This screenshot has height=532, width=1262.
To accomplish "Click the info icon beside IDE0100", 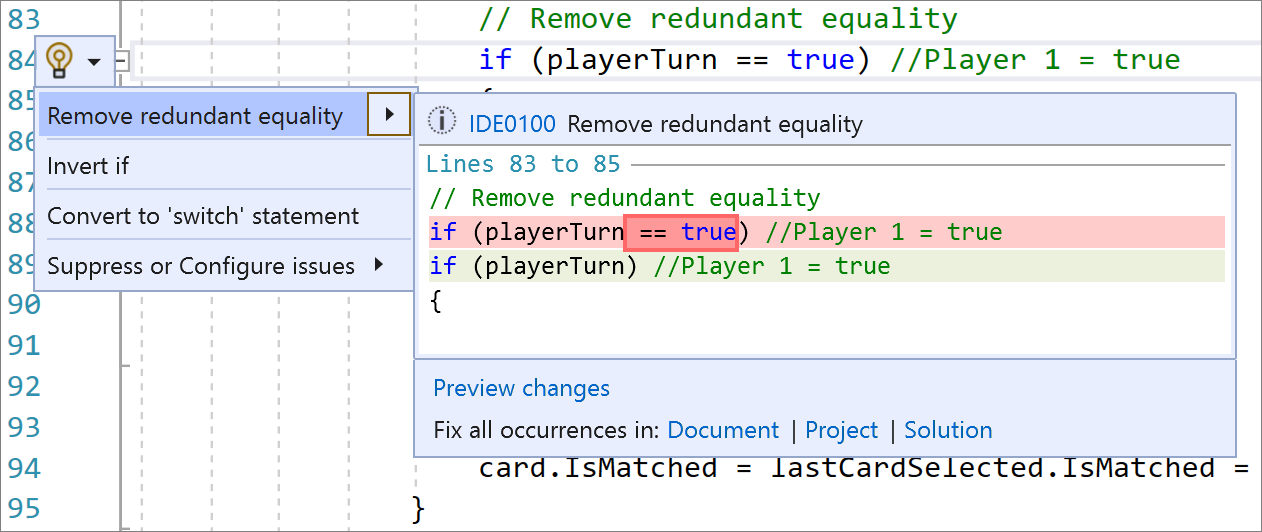I will [441, 123].
